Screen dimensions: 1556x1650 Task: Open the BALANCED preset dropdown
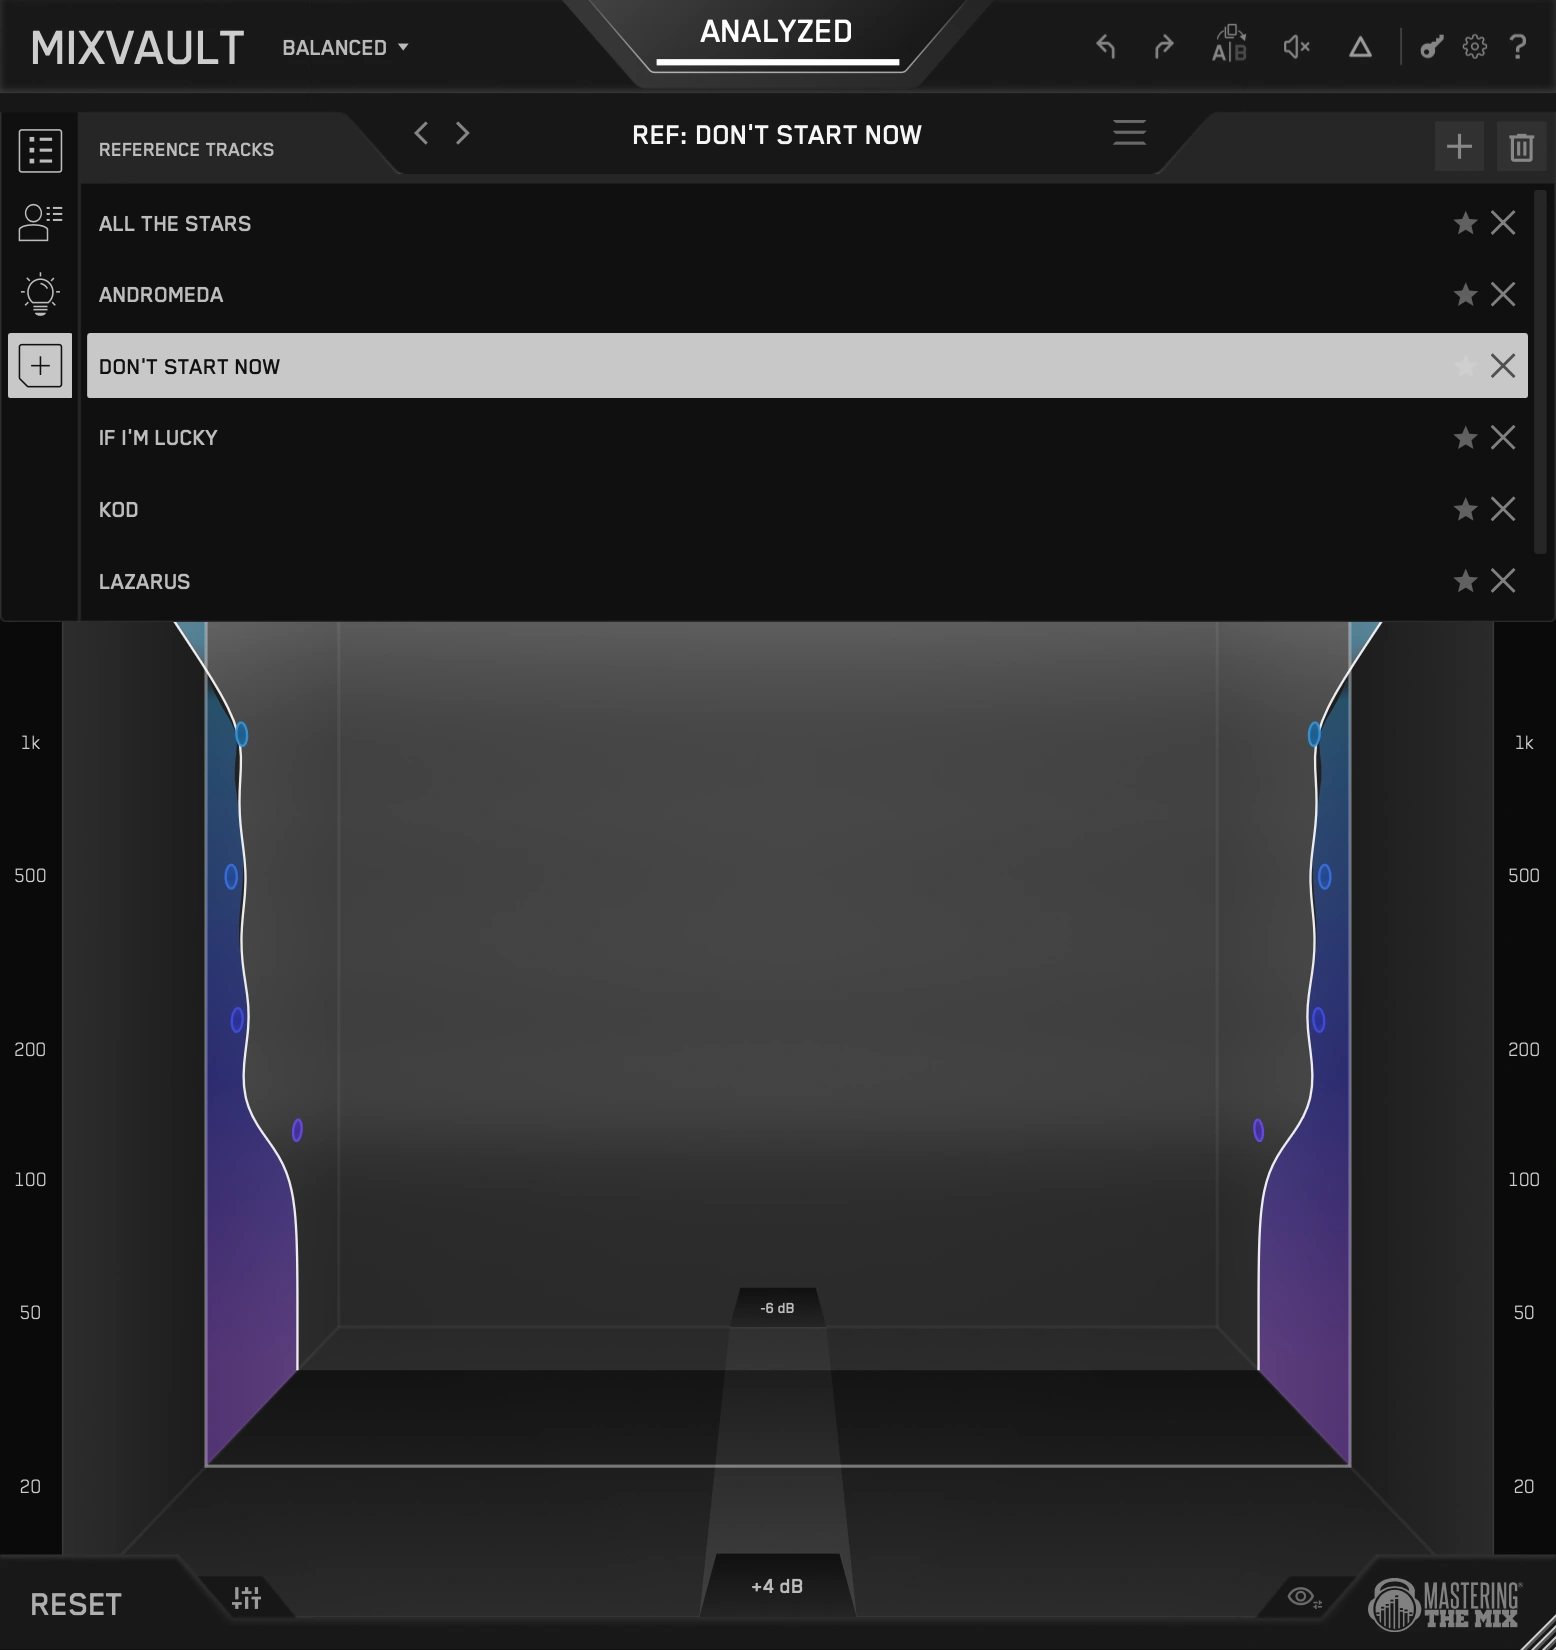(345, 48)
